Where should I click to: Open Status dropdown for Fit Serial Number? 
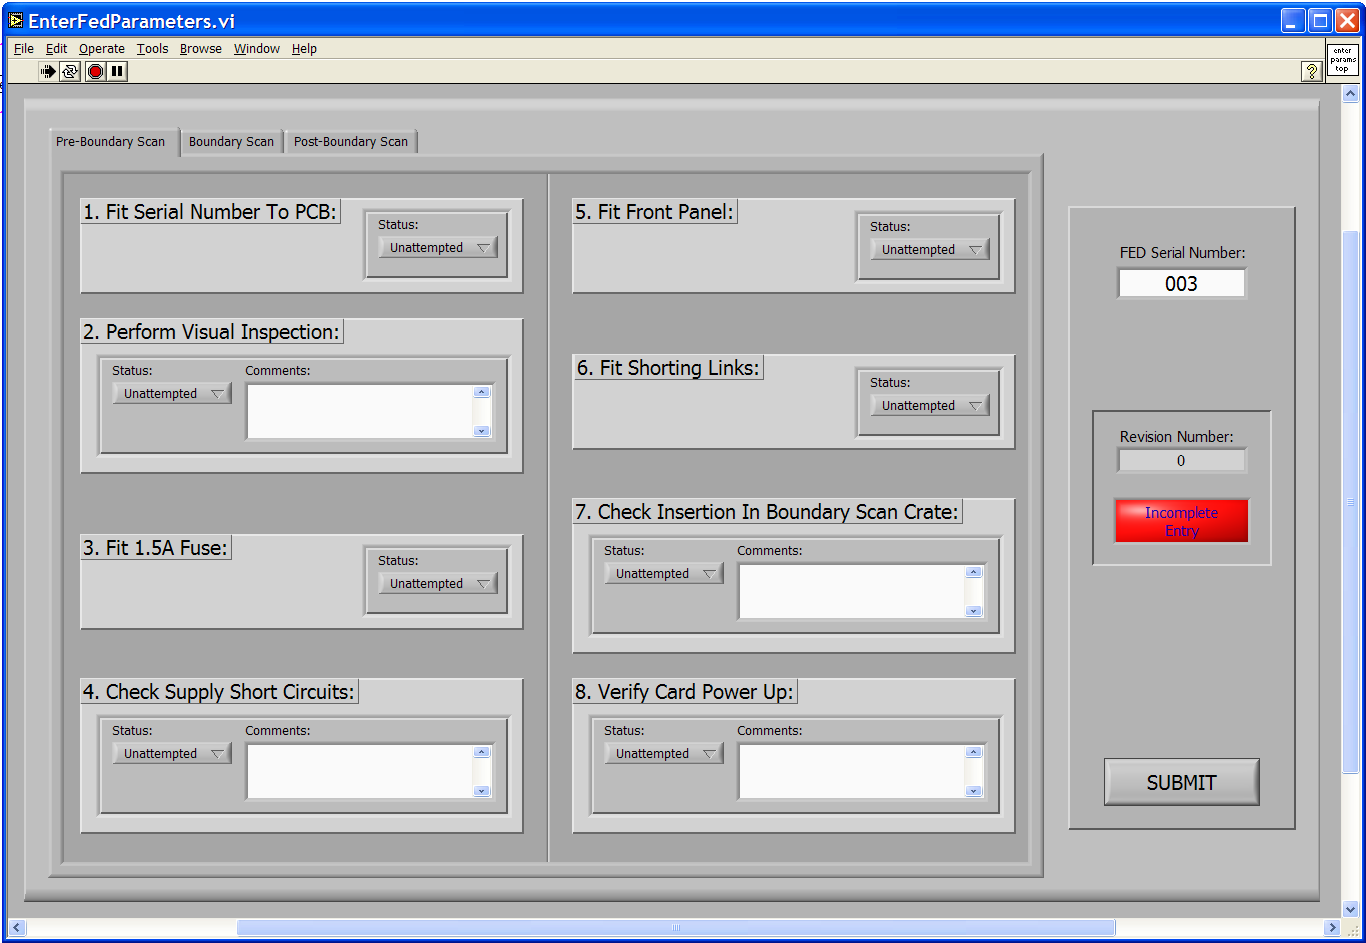(437, 248)
